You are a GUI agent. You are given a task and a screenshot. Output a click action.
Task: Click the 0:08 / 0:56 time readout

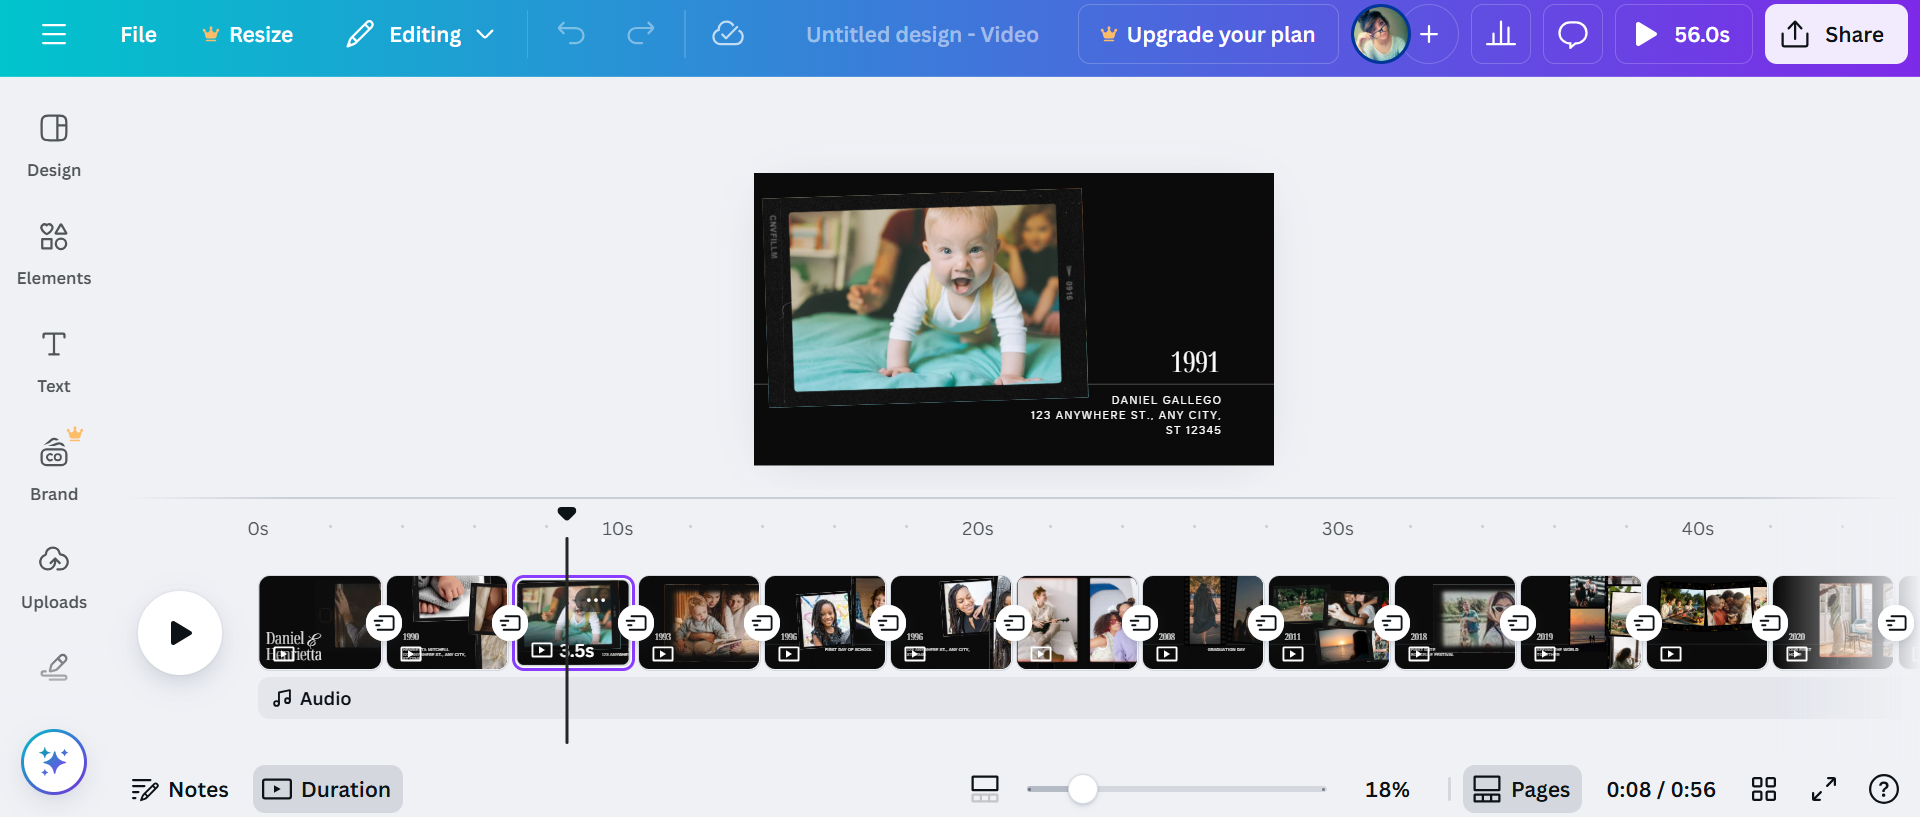coord(1661,790)
